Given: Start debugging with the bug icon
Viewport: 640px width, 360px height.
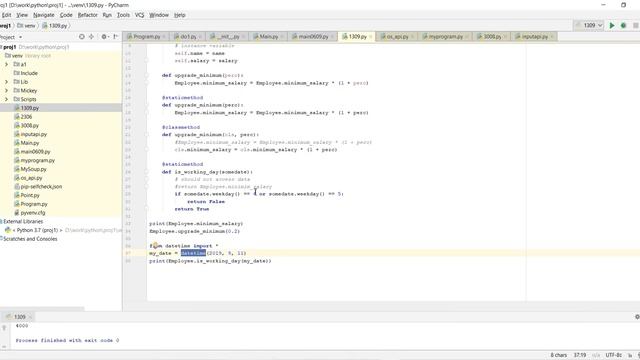Looking at the screenshot, I should (623, 25).
